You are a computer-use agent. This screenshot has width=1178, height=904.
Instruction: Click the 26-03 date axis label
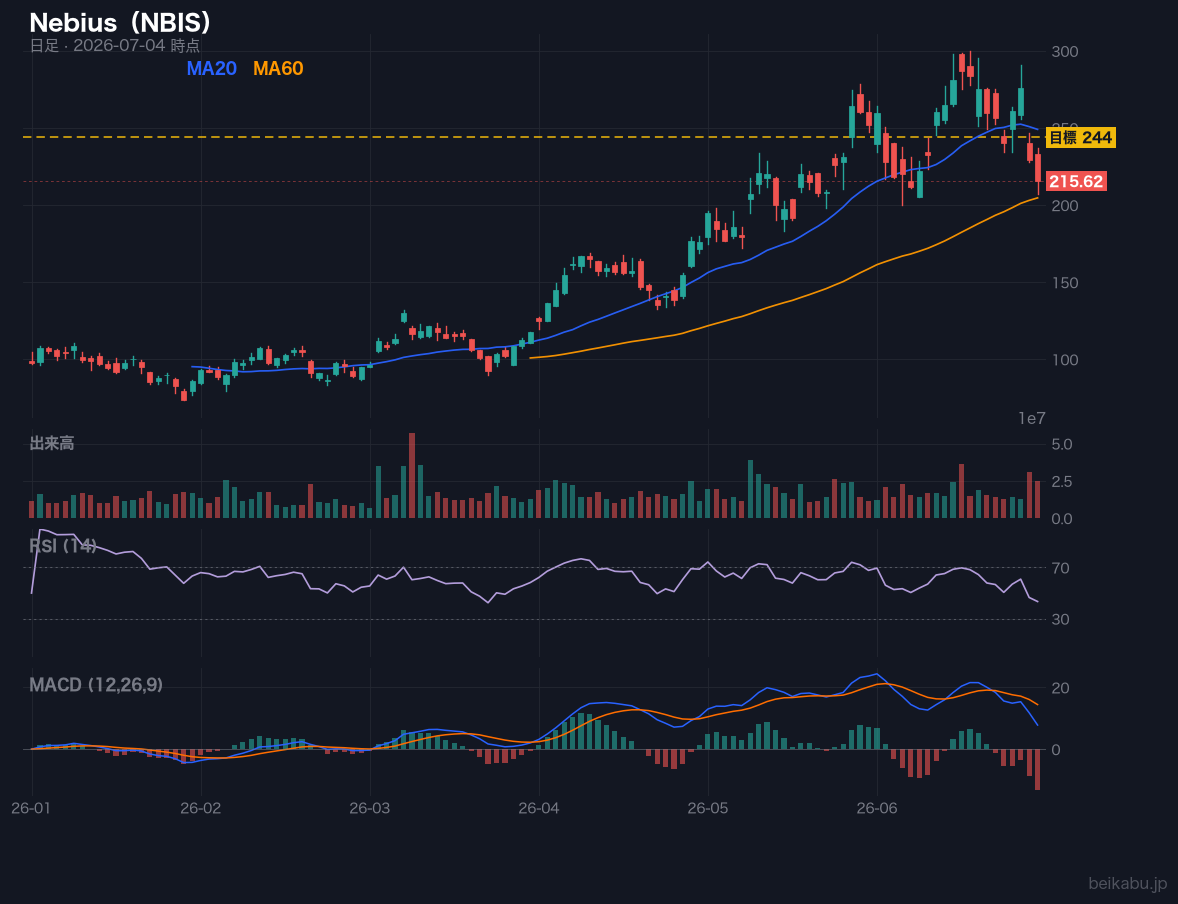[x=370, y=809]
